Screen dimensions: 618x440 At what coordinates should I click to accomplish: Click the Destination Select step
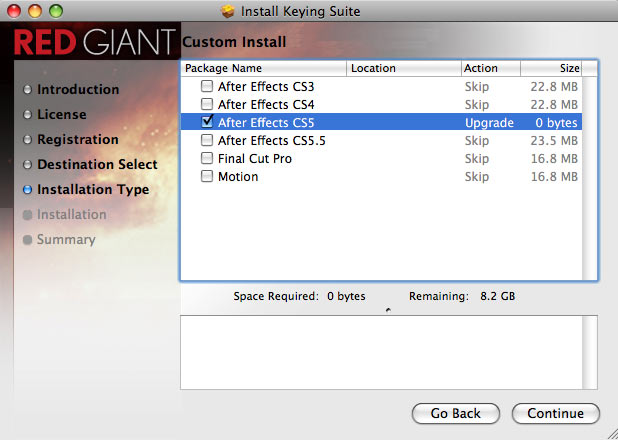[97, 164]
